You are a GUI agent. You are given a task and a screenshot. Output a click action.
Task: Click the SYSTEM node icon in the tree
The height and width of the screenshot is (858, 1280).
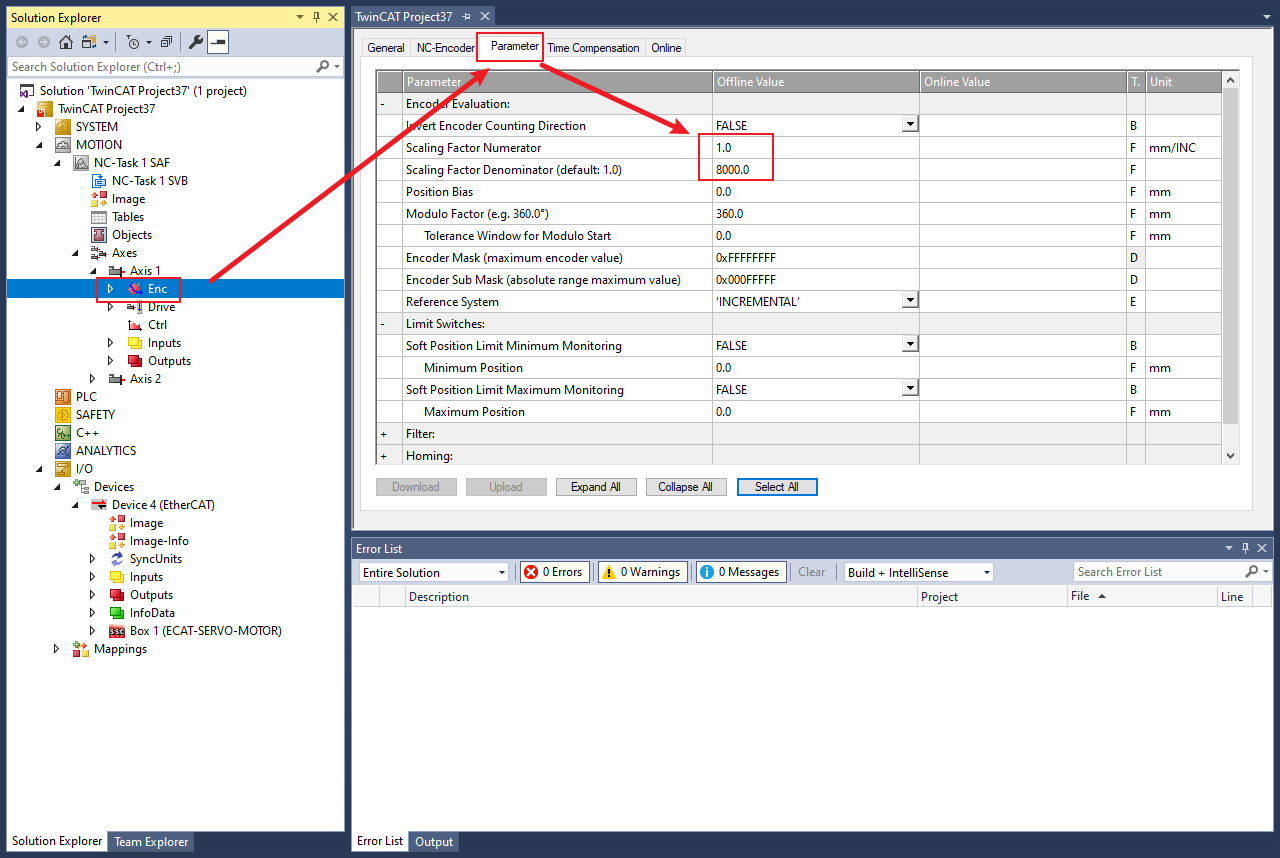pos(62,127)
